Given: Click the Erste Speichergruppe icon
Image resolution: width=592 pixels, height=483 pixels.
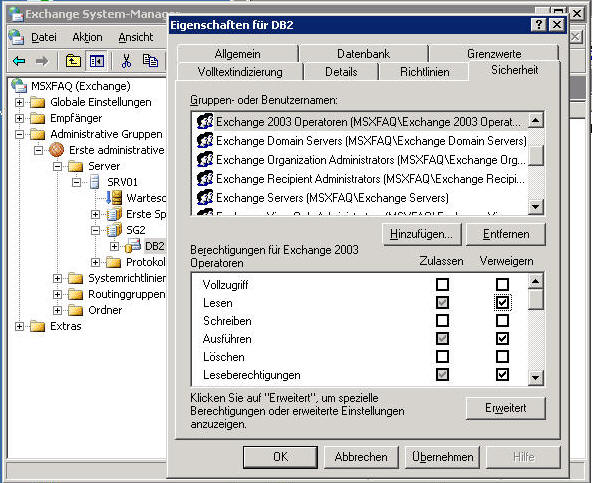Looking at the screenshot, I should point(114,214).
